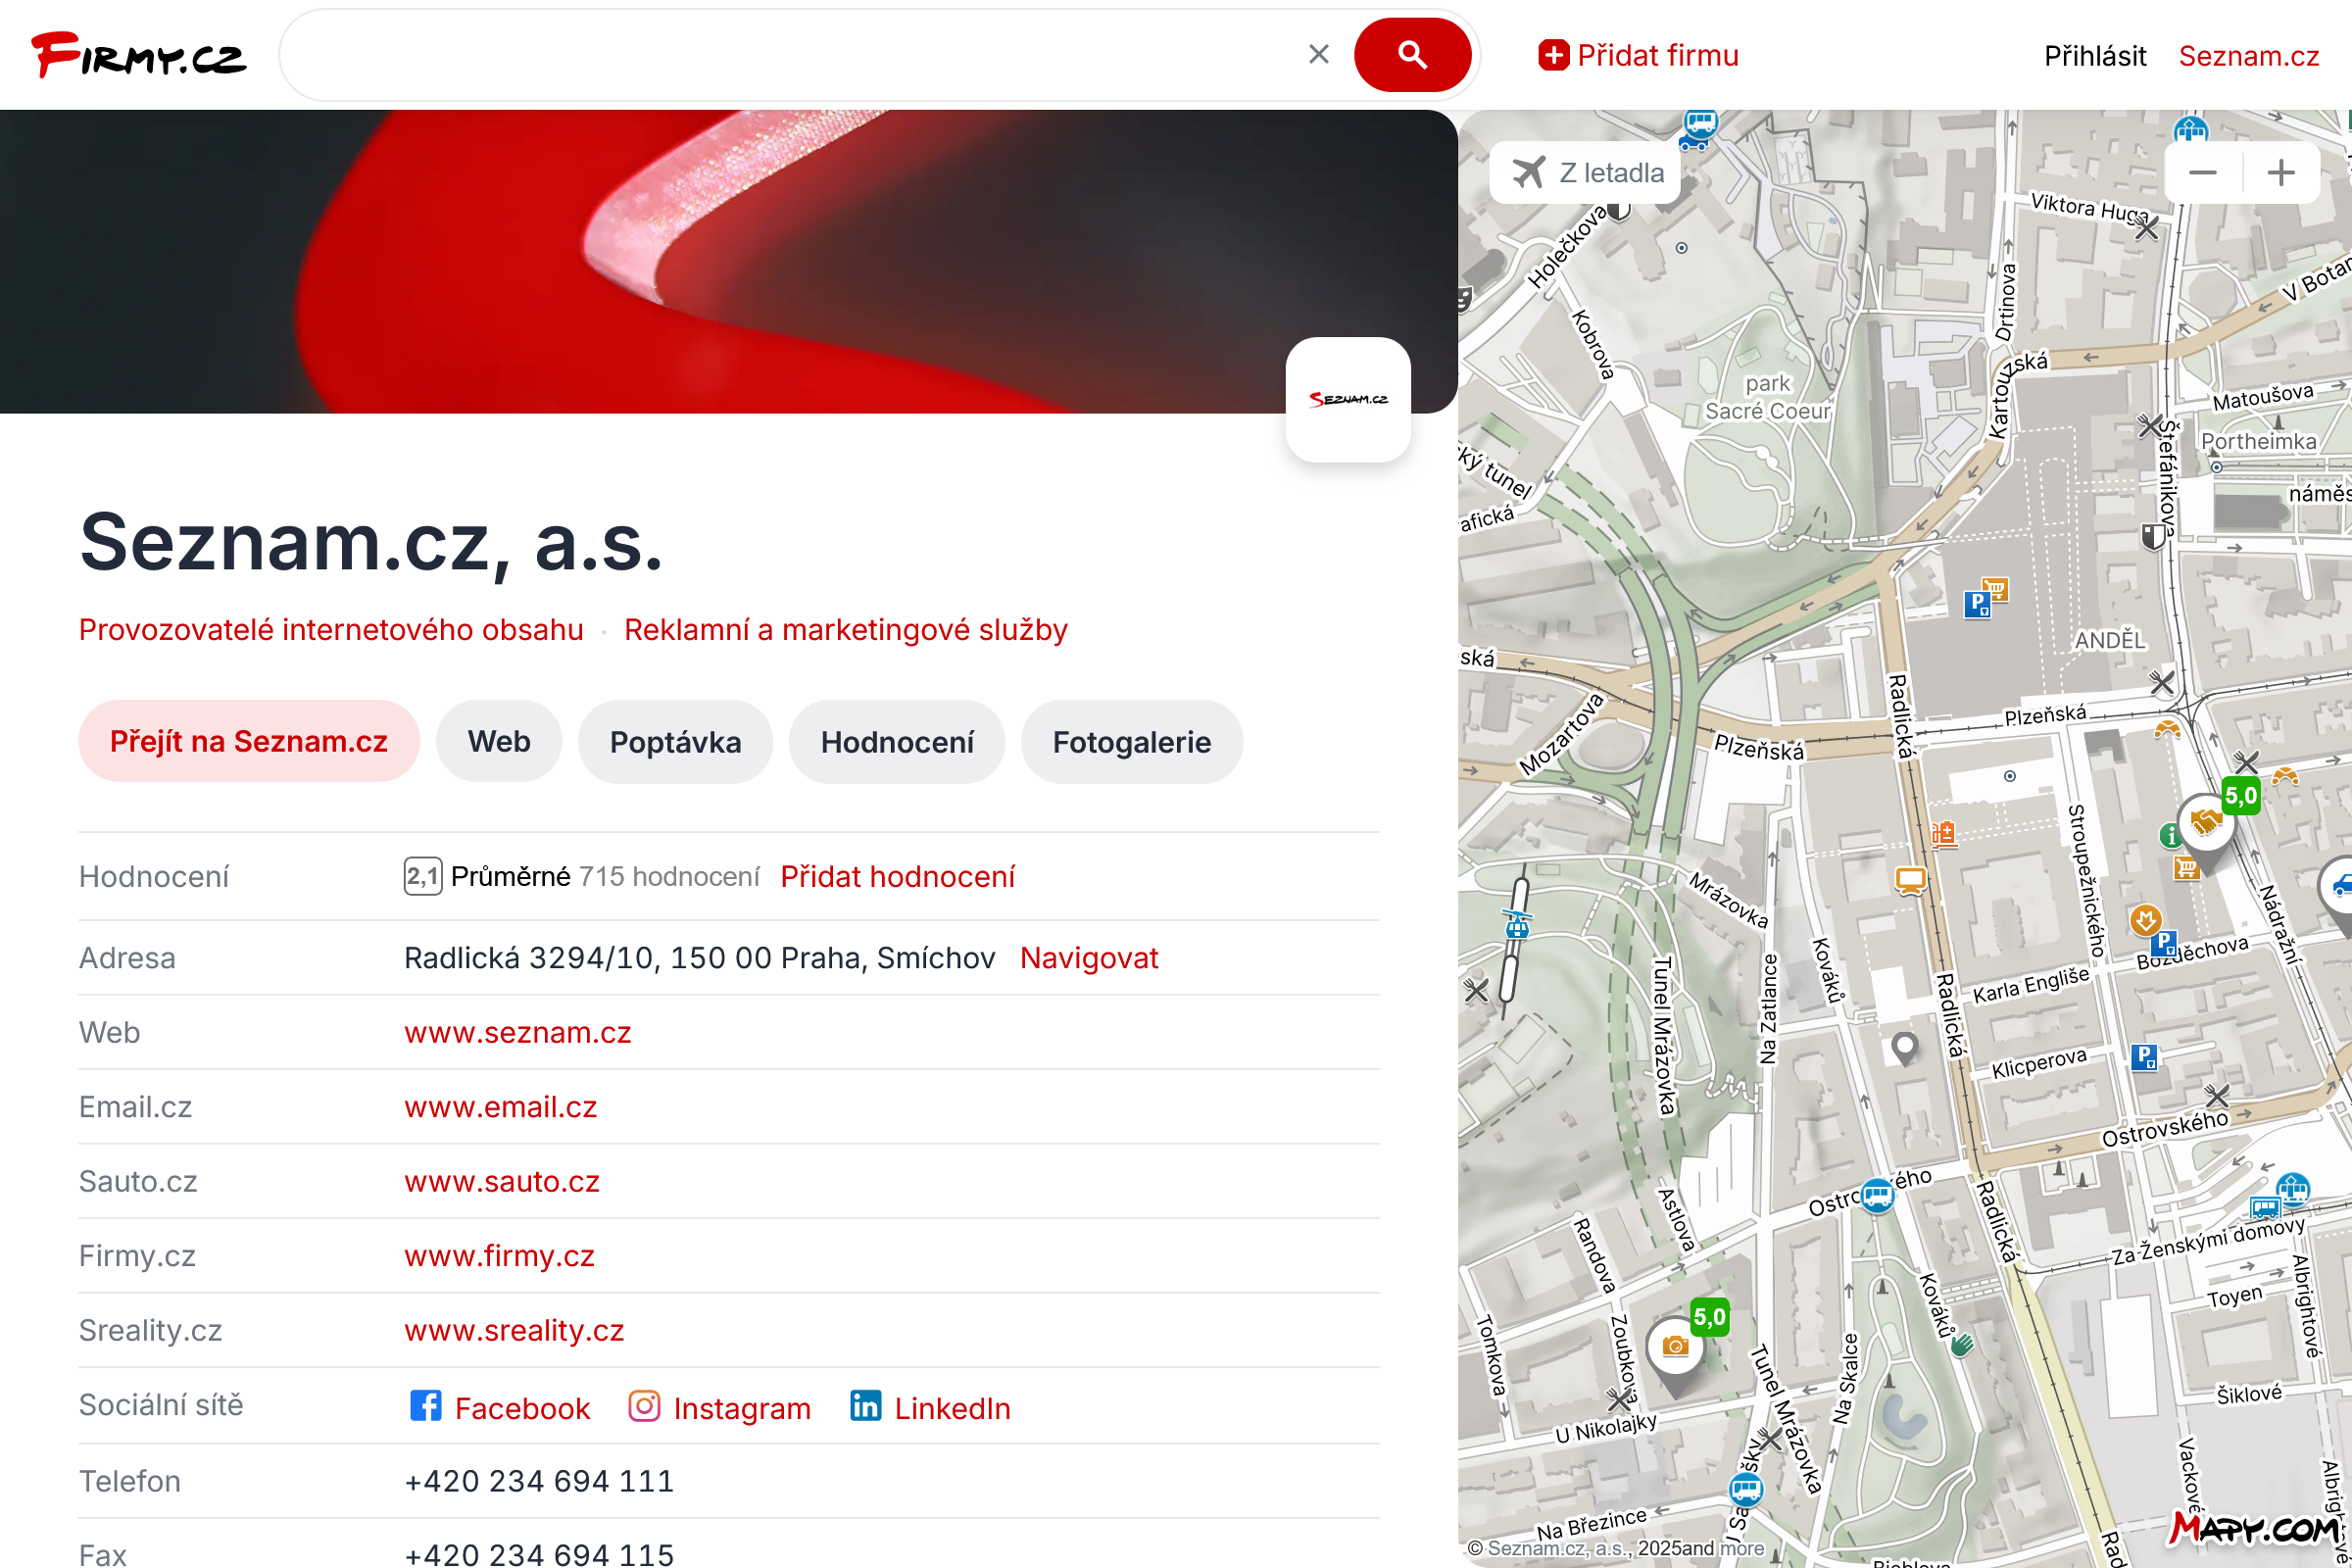The image size is (2352, 1568).
Task: Click the green hand icon near Kováků
Action: pyautogui.click(x=1962, y=1345)
